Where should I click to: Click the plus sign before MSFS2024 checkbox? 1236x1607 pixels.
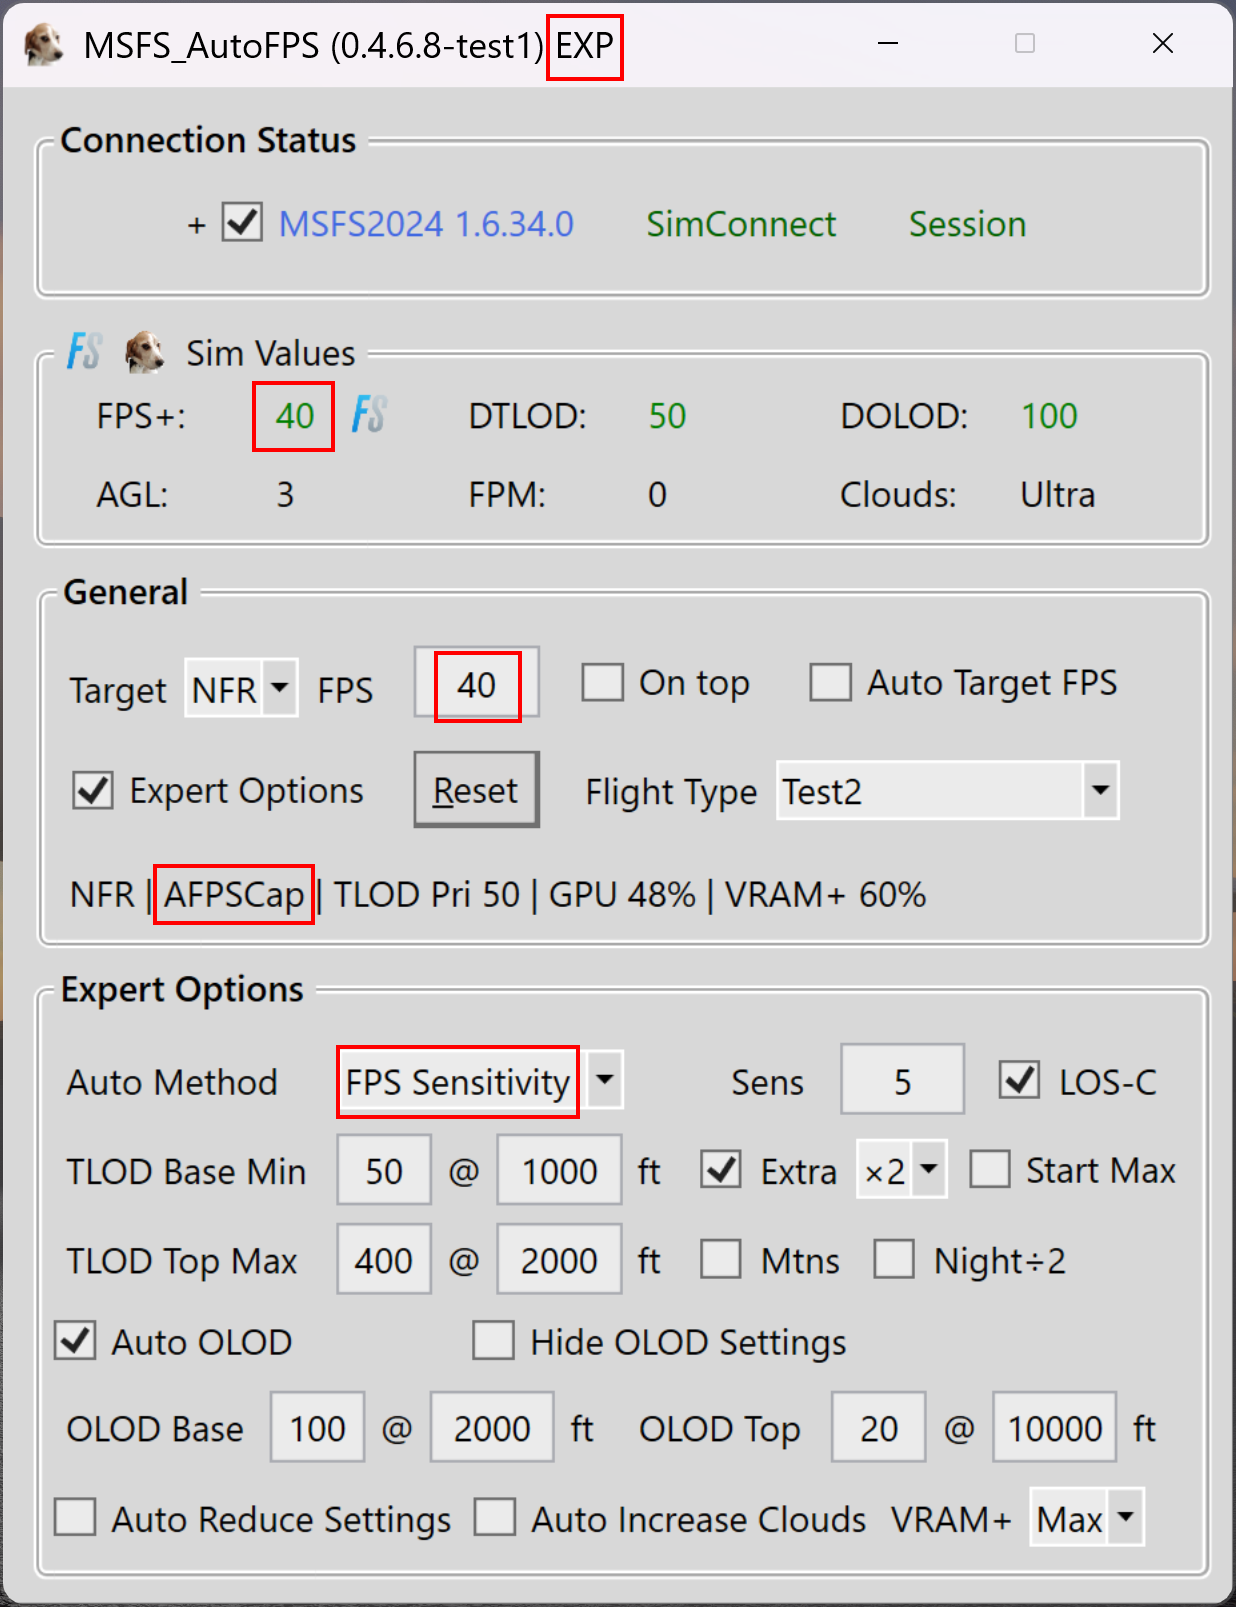pyautogui.click(x=197, y=225)
